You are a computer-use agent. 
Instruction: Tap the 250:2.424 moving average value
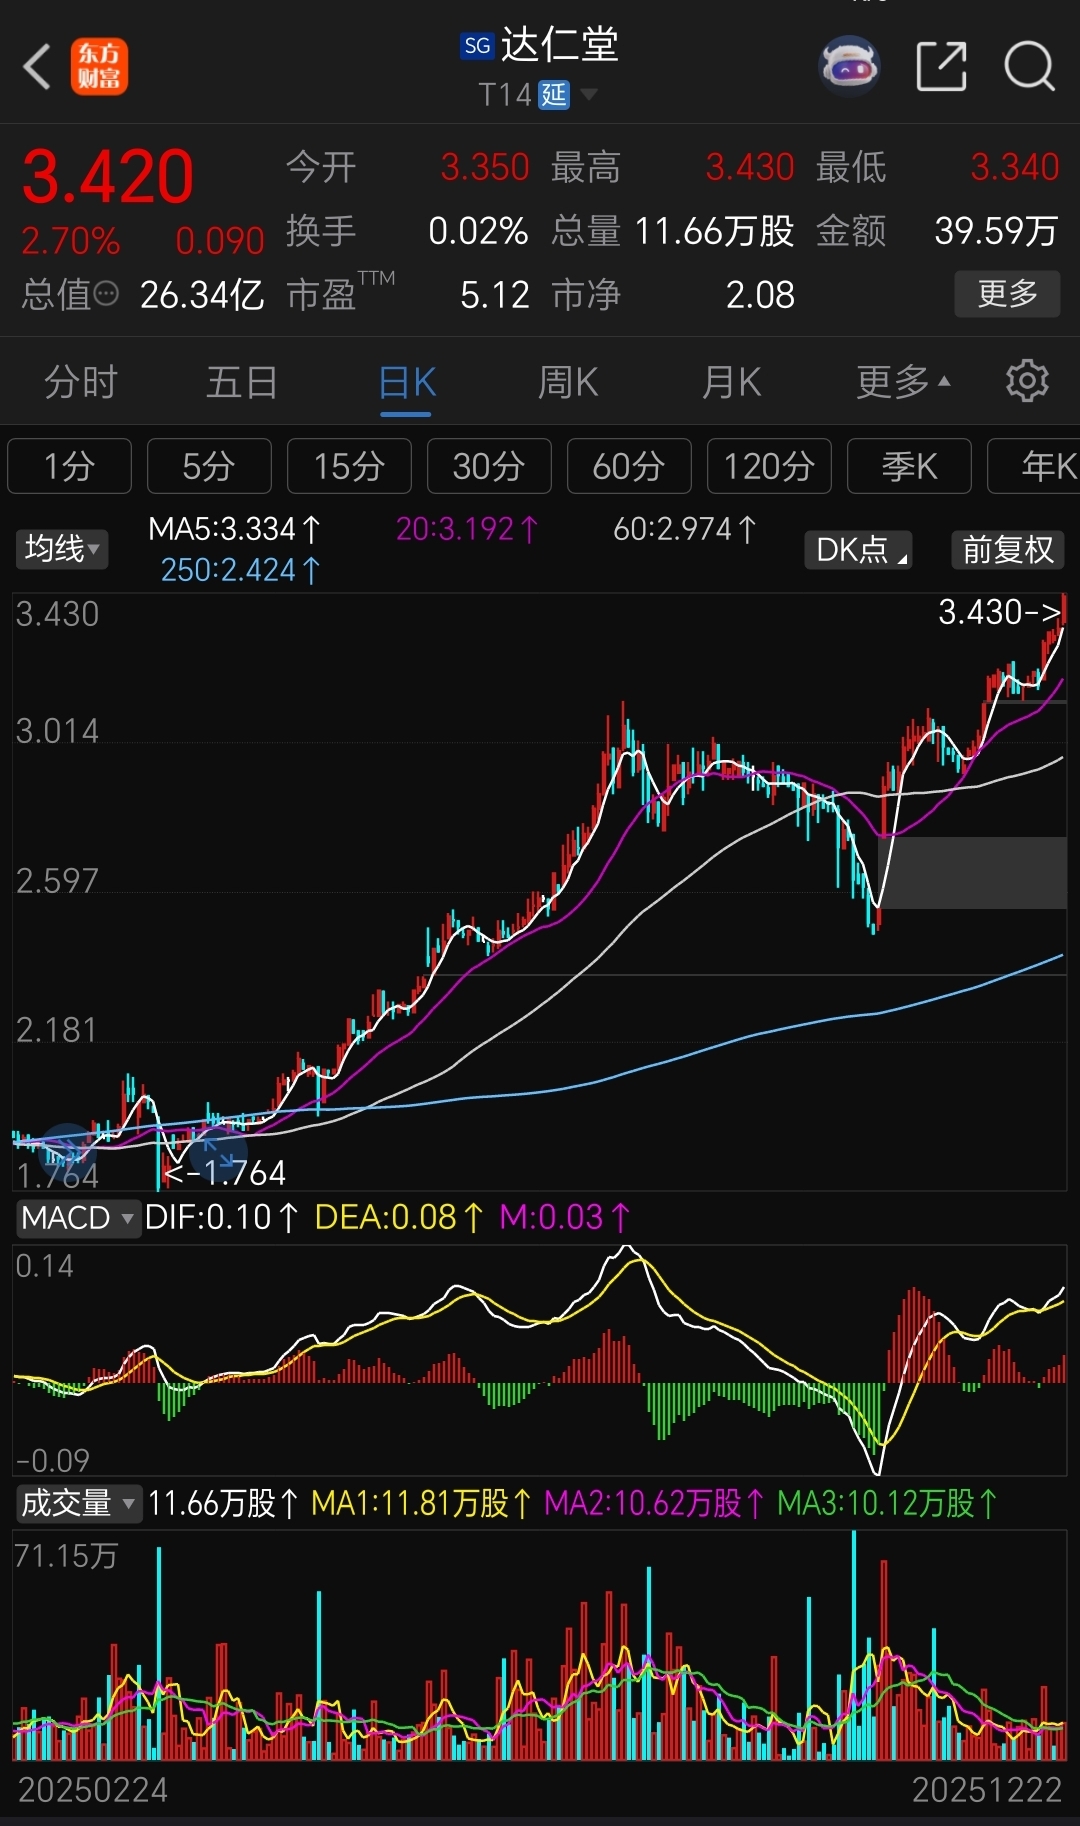pos(241,570)
